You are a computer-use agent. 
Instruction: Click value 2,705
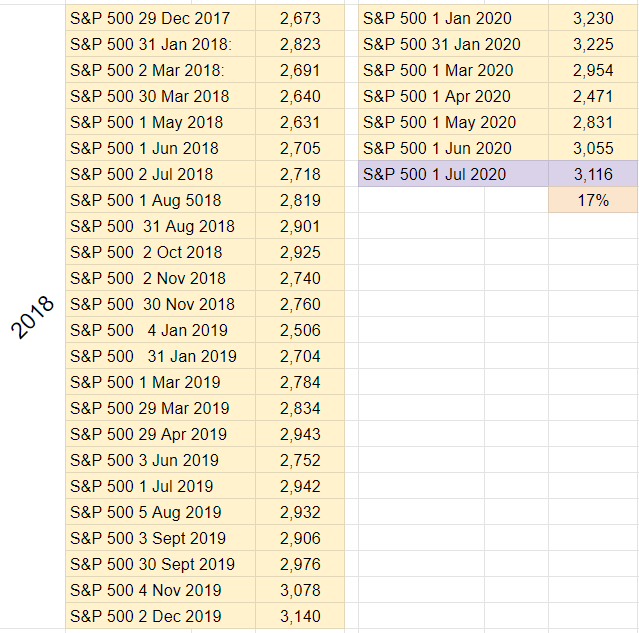(300, 148)
